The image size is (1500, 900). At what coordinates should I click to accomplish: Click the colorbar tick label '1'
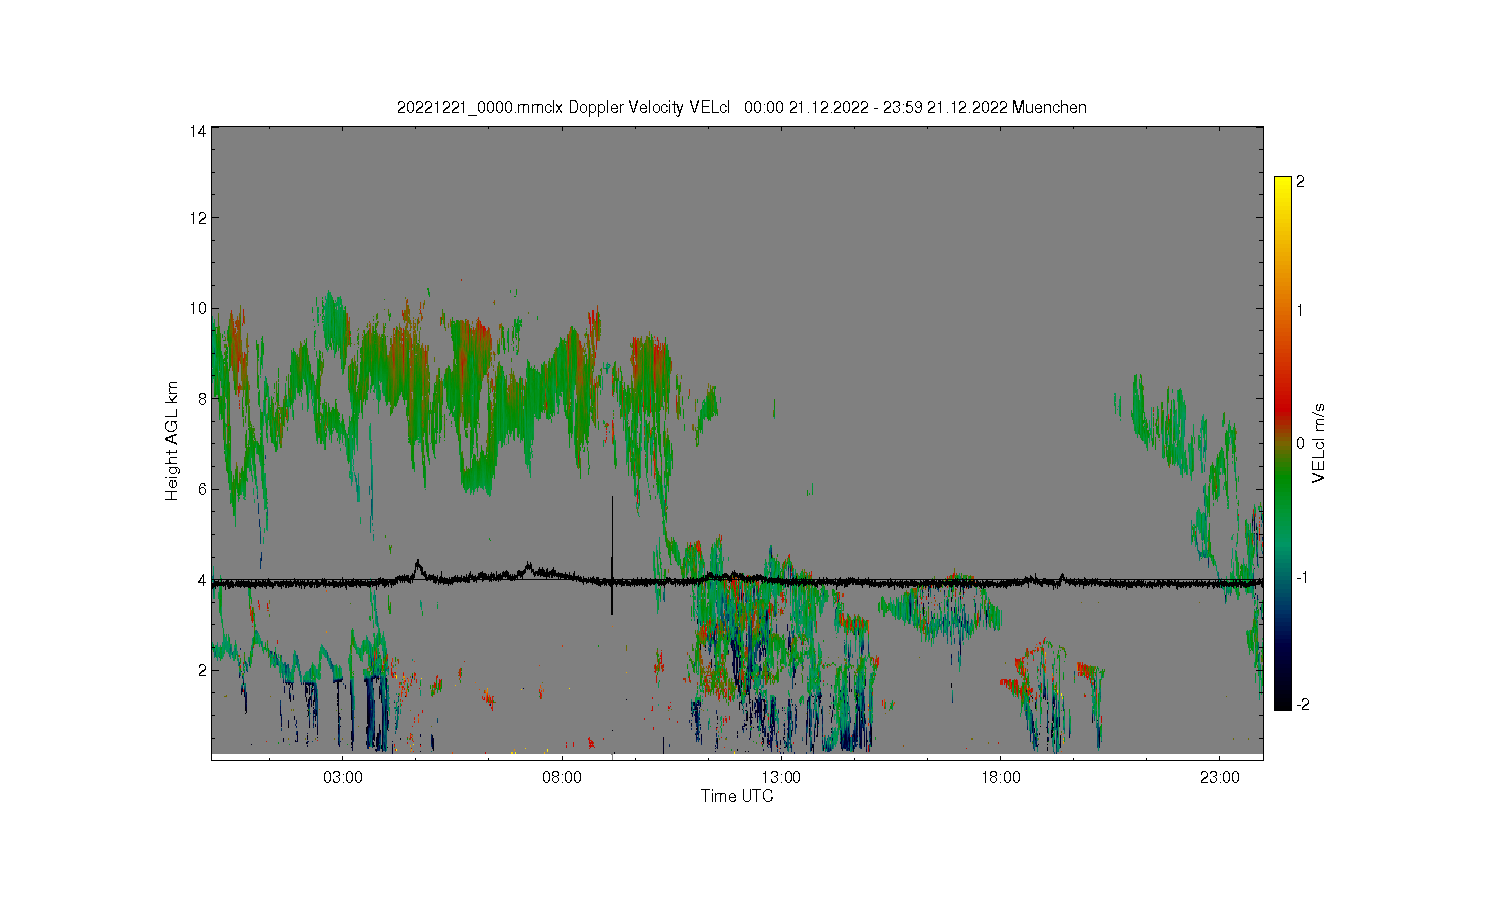[1300, 310]
